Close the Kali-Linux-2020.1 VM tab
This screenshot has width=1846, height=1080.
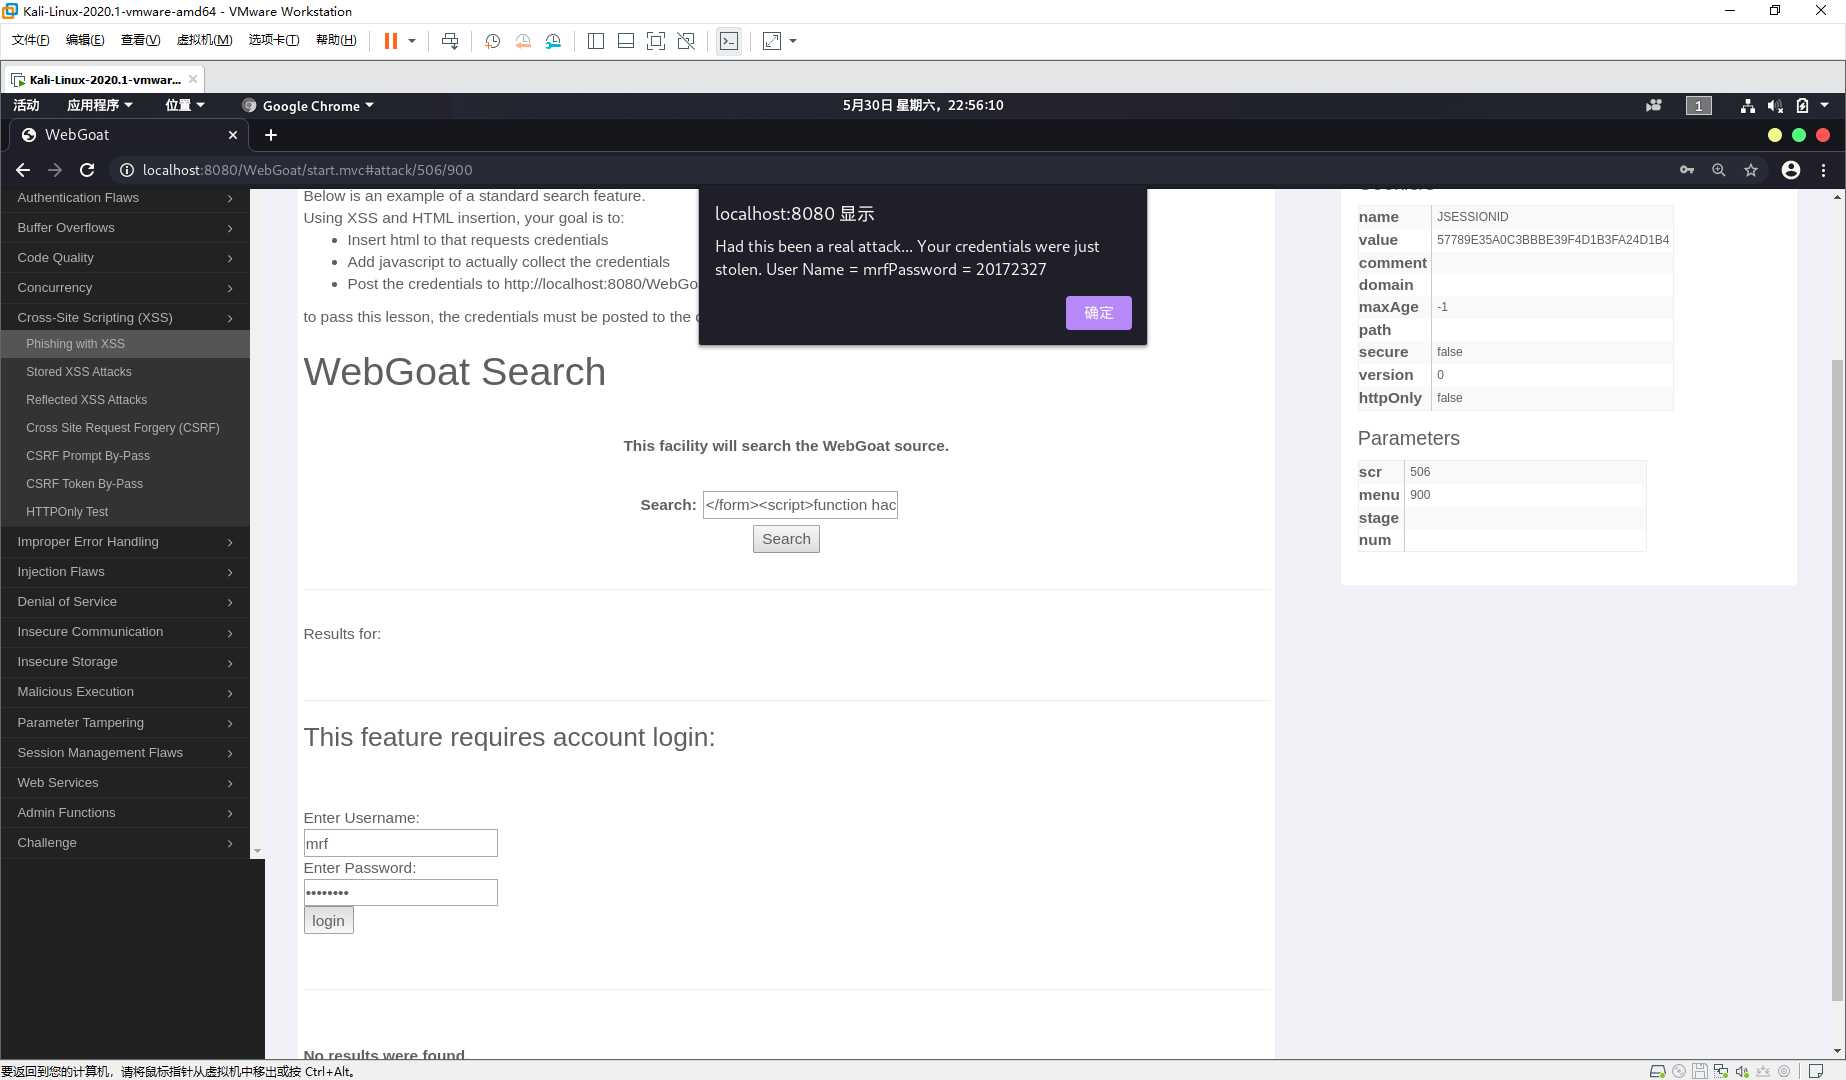(193, 79)
